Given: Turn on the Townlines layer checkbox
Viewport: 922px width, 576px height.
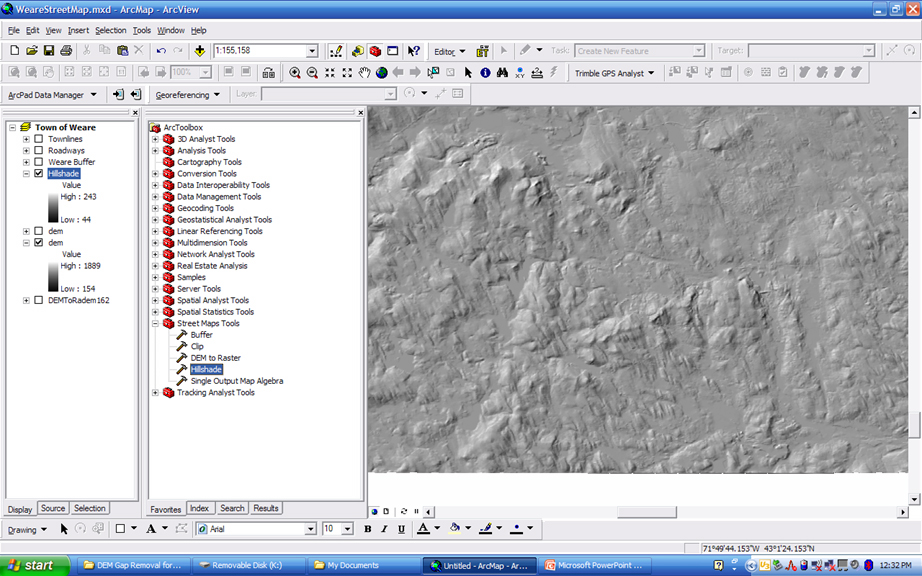Looking at the screenshot, I should [x=38, y=139].
